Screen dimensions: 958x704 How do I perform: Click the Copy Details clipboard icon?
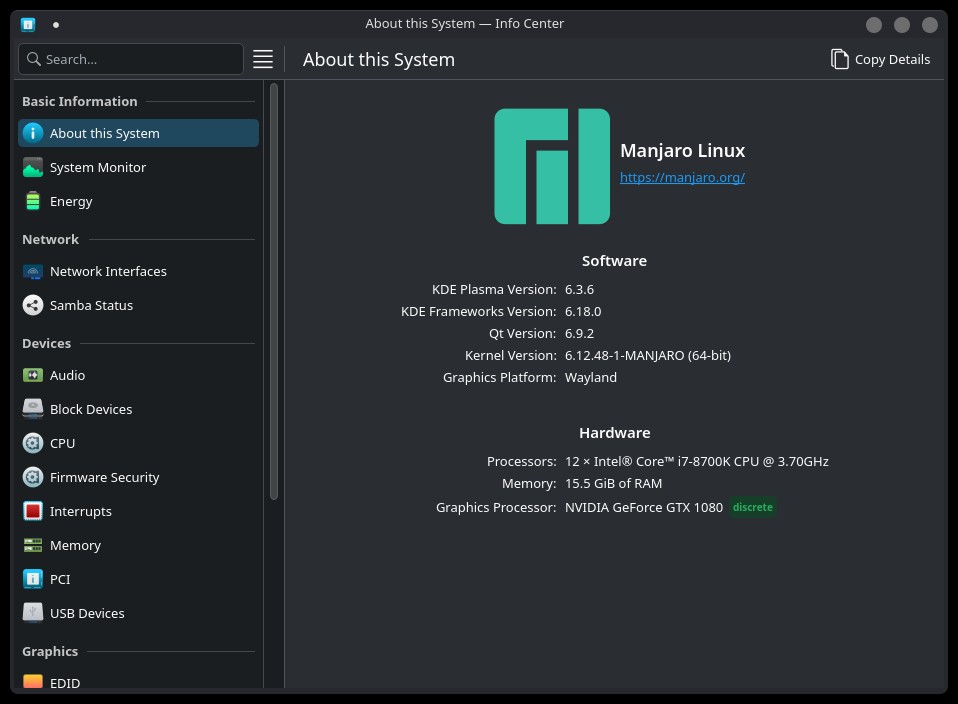[x=839, y=59]
